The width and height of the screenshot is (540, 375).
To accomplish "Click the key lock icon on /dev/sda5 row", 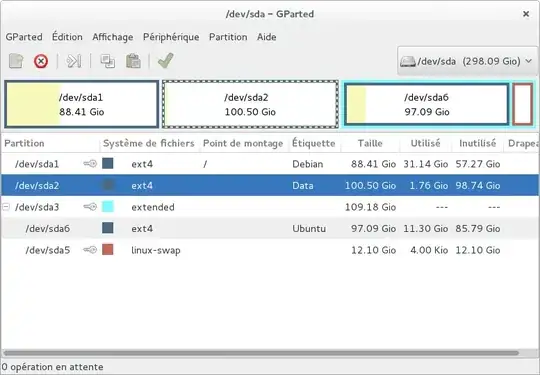I will (90, 250).
